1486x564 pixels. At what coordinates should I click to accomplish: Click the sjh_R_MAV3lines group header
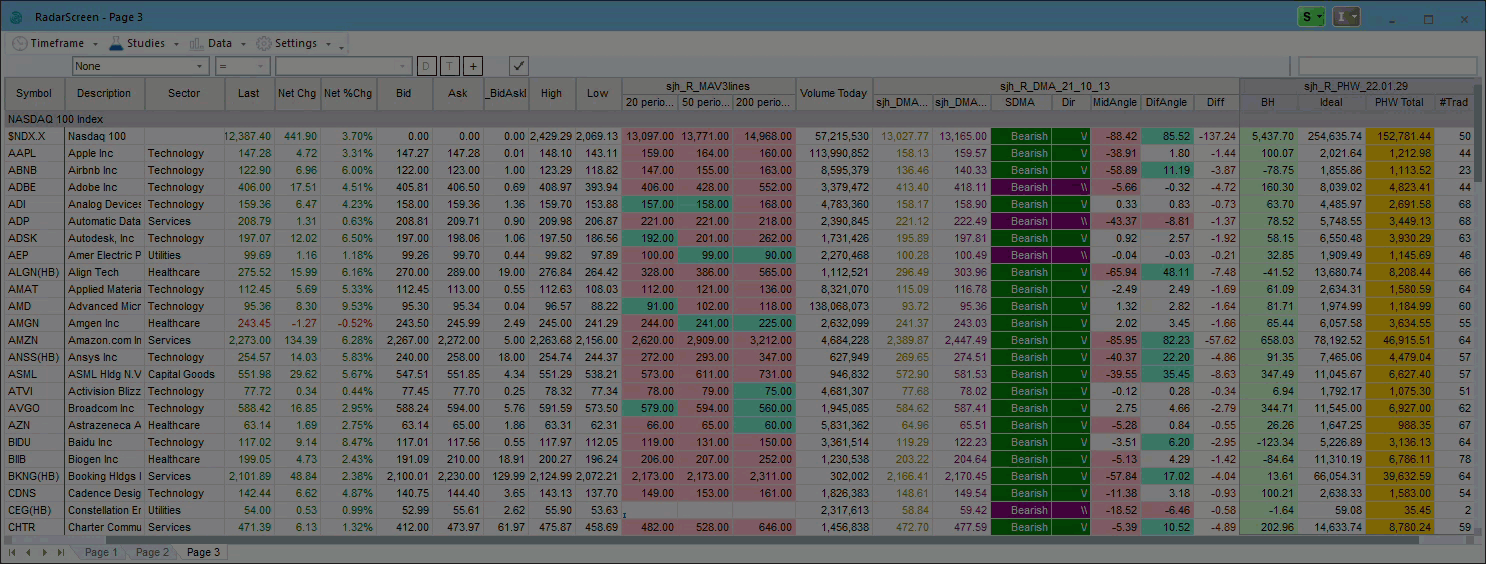(708, 86)
